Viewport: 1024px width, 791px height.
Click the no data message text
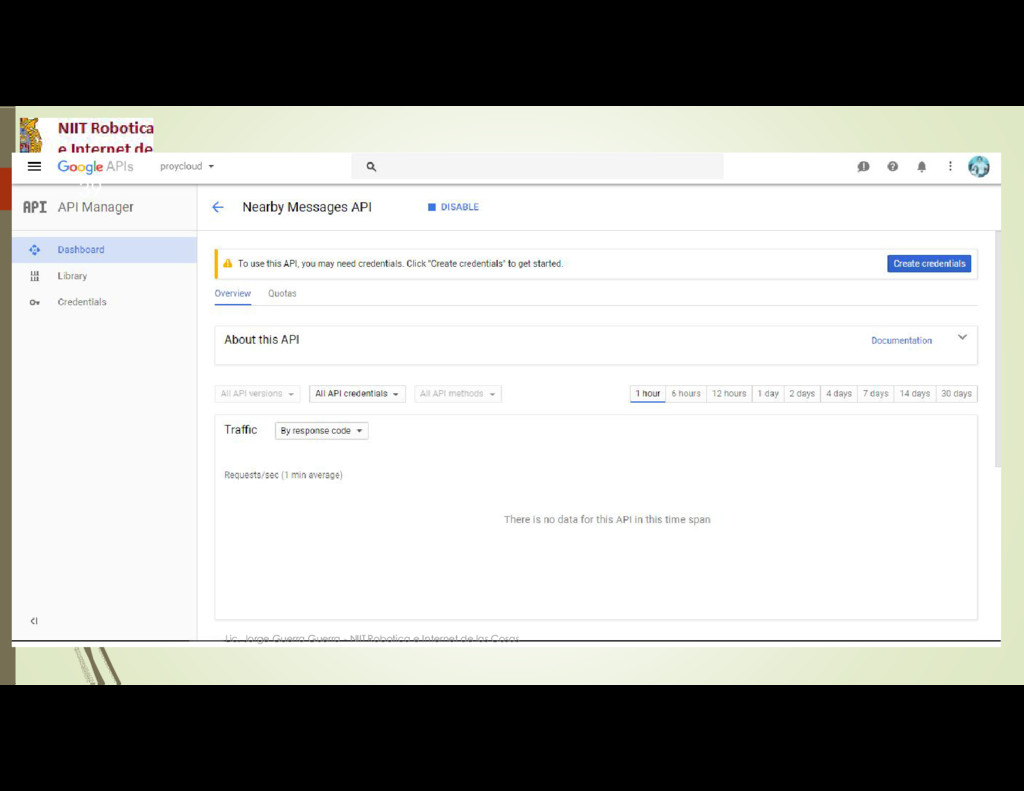tap(607, 520)
